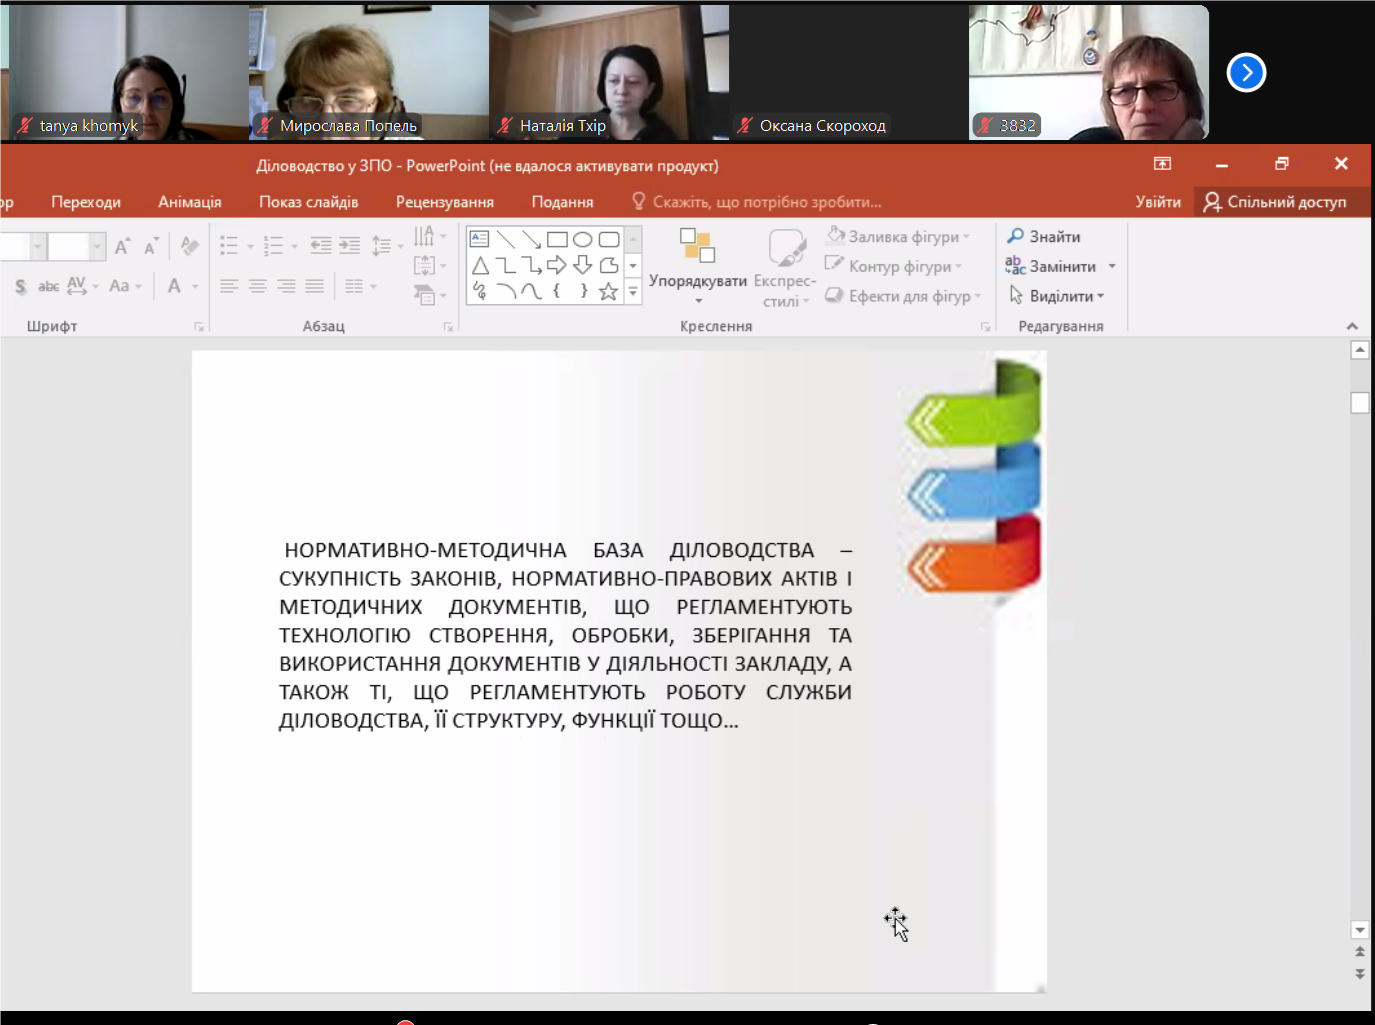Pick the five-point star shape
This screenshot has width=1375, height=1025.
(x=608, y=291)
